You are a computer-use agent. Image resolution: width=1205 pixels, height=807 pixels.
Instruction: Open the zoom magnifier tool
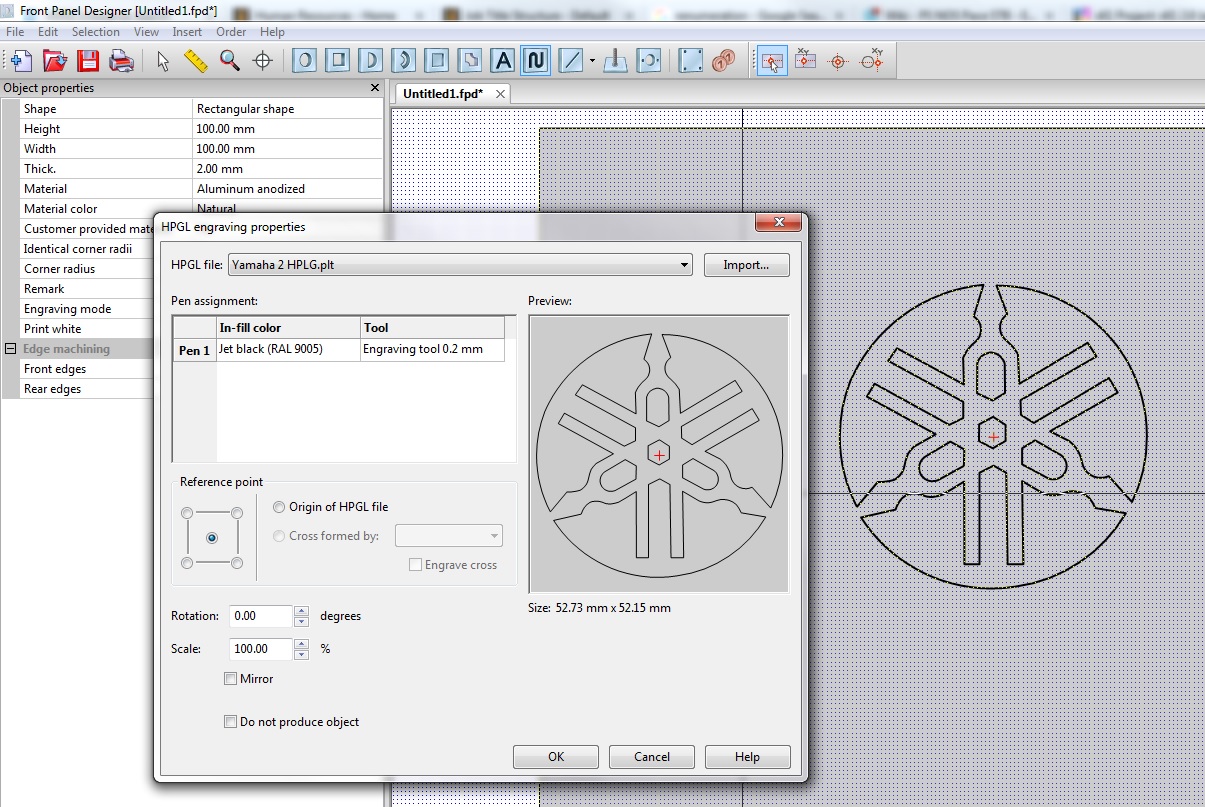coord(229,60)
